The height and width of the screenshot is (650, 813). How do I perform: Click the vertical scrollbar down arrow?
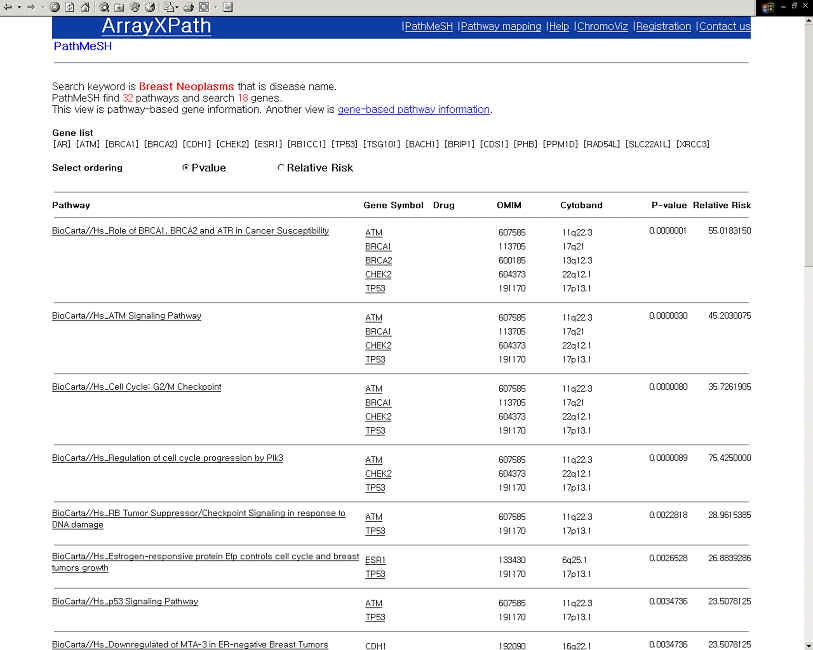808,645
